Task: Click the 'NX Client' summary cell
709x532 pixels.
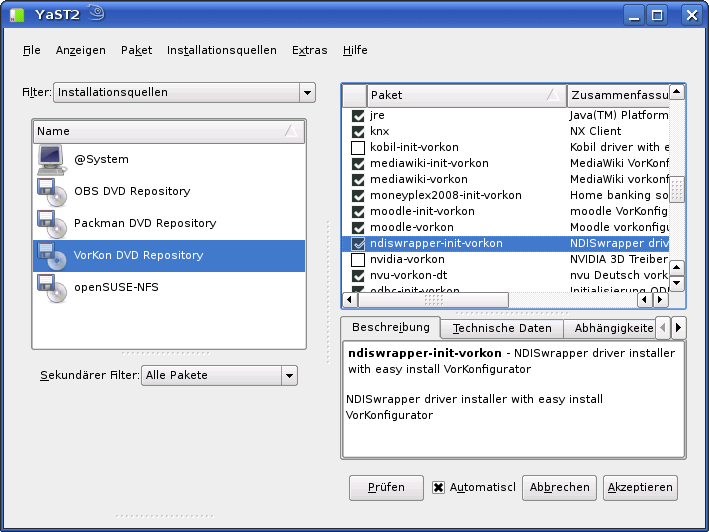Action: click(596, 132)
